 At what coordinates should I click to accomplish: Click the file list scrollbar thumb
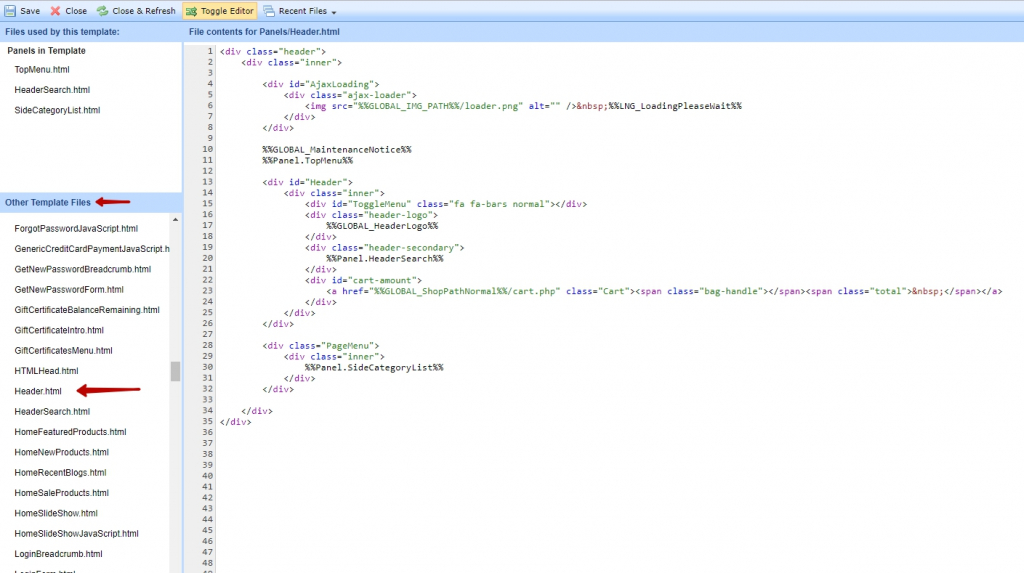tap(175, 371)
